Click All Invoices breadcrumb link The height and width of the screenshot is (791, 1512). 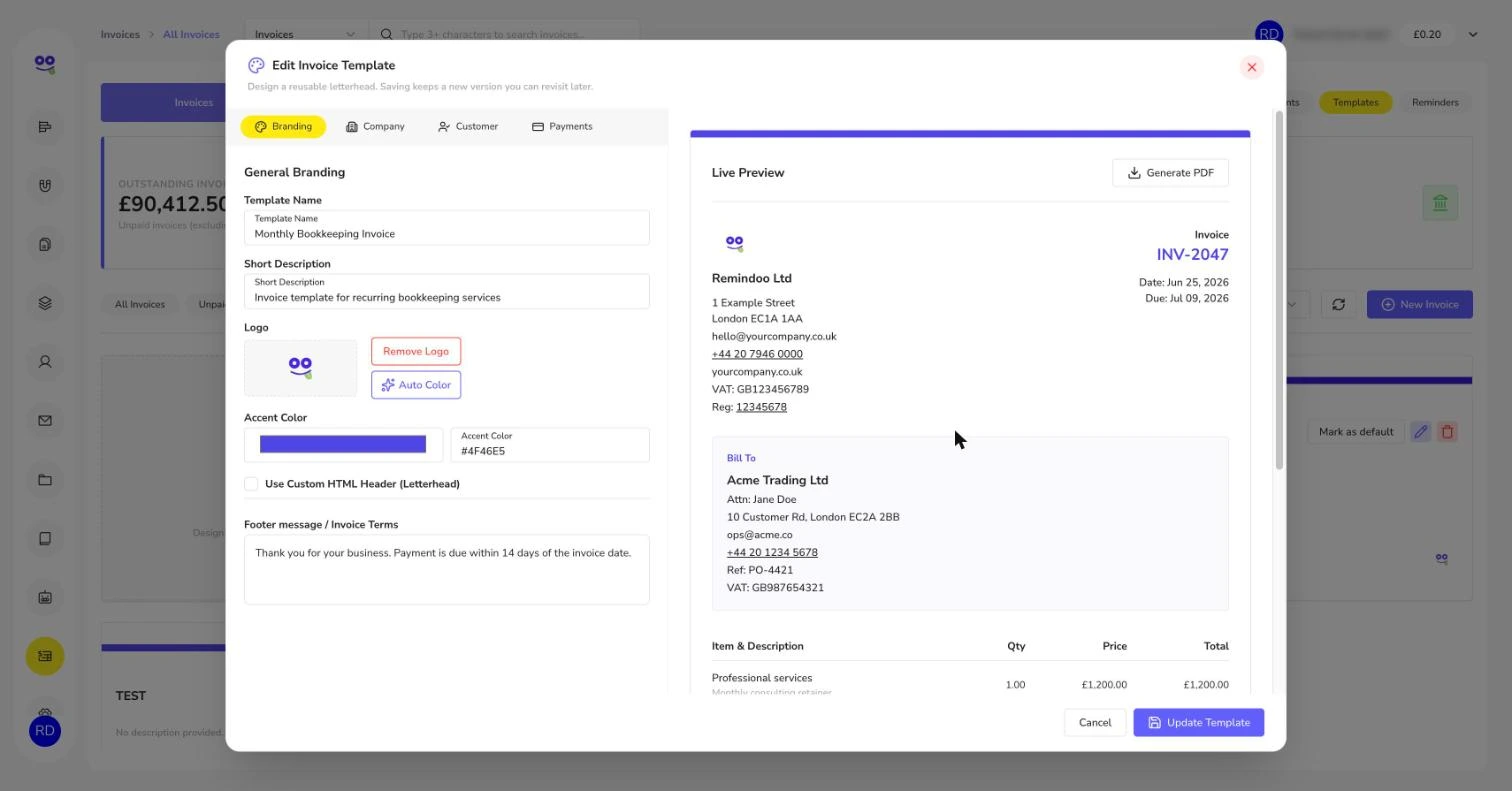coord(191,34)
